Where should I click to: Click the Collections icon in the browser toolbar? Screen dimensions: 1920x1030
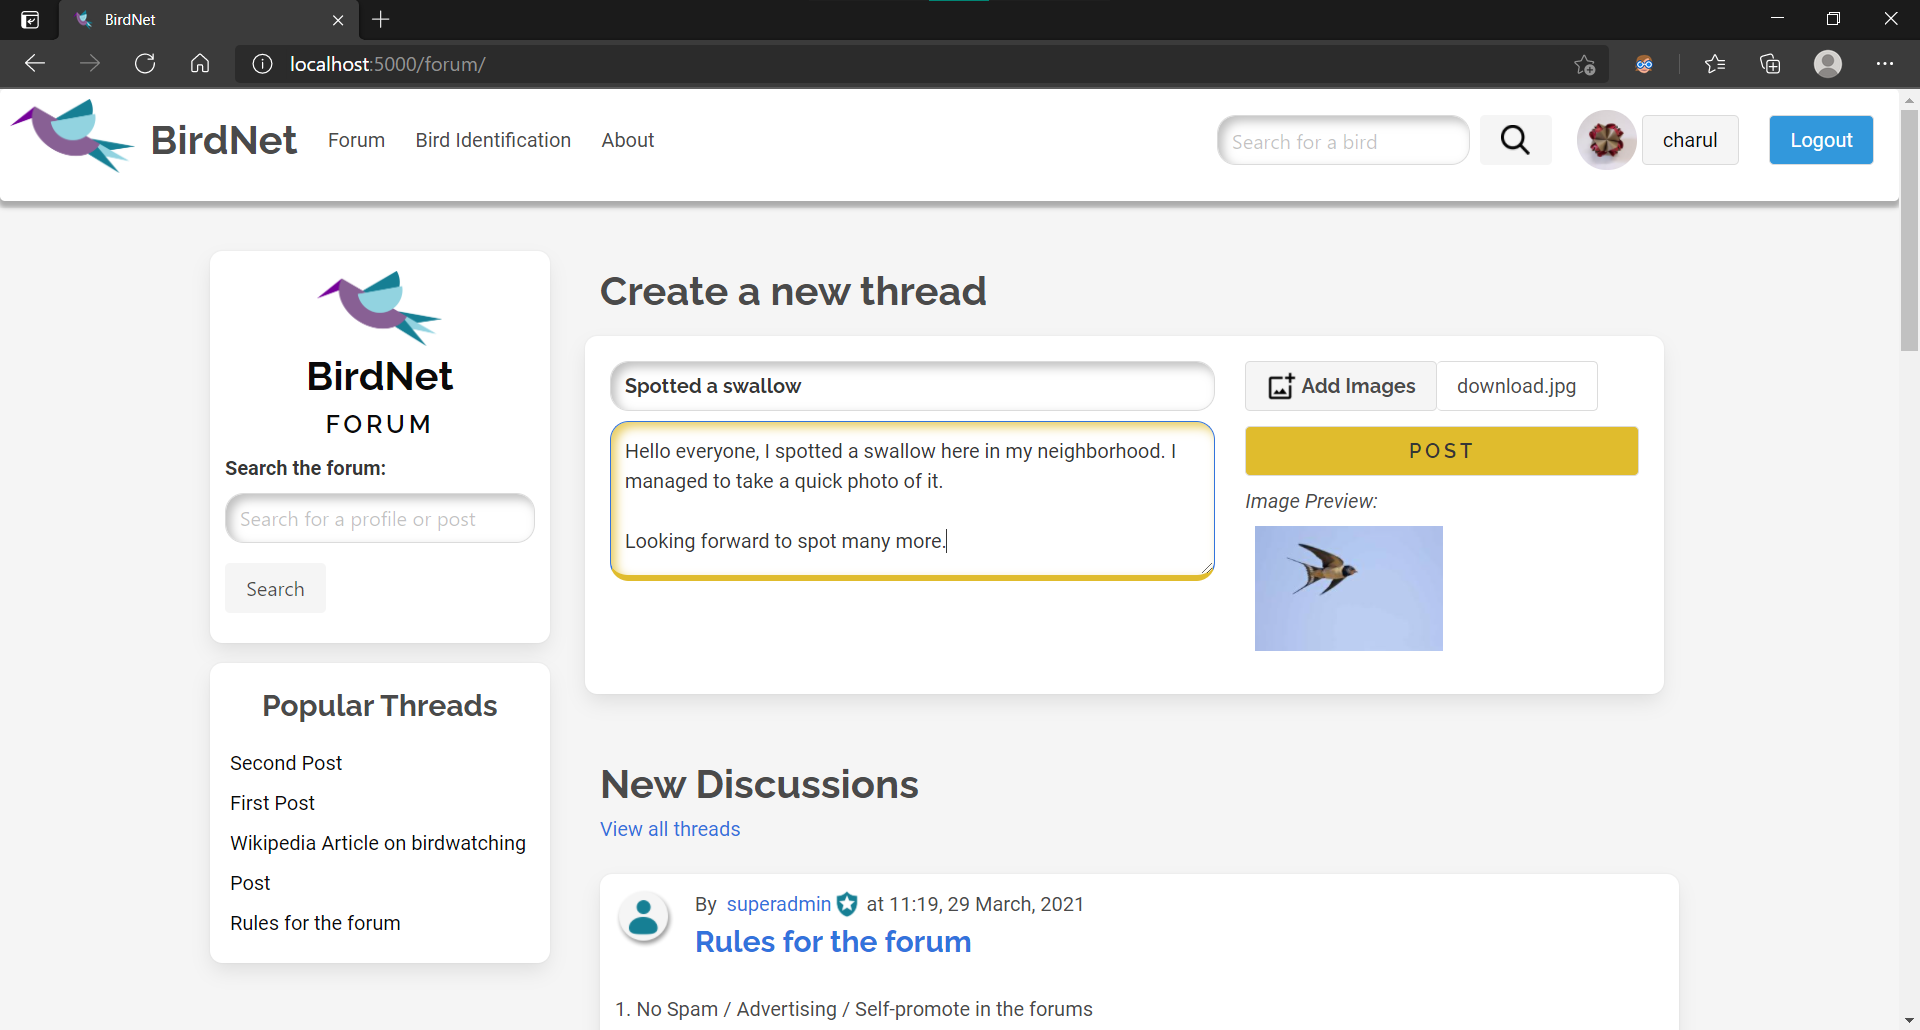pos(1770,63)
